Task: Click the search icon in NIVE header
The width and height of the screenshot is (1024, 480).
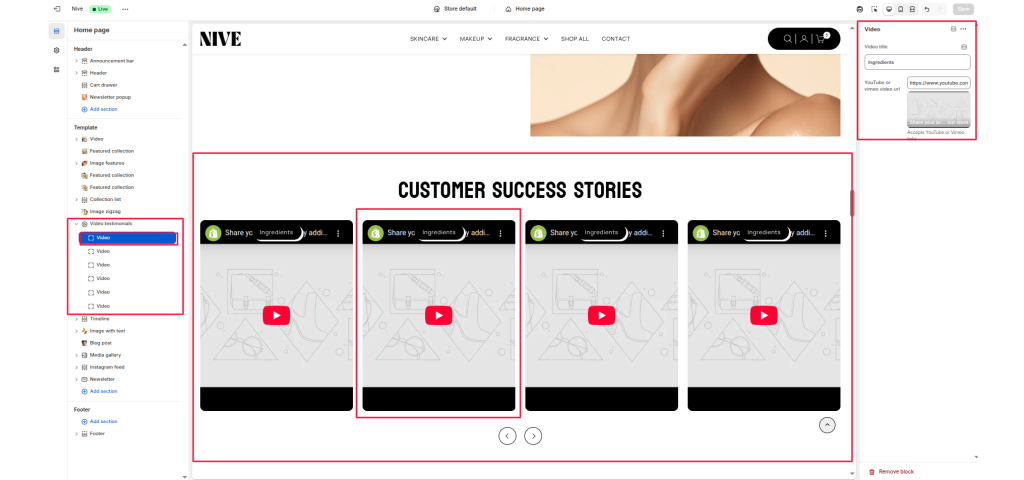Action: (788, 39)
